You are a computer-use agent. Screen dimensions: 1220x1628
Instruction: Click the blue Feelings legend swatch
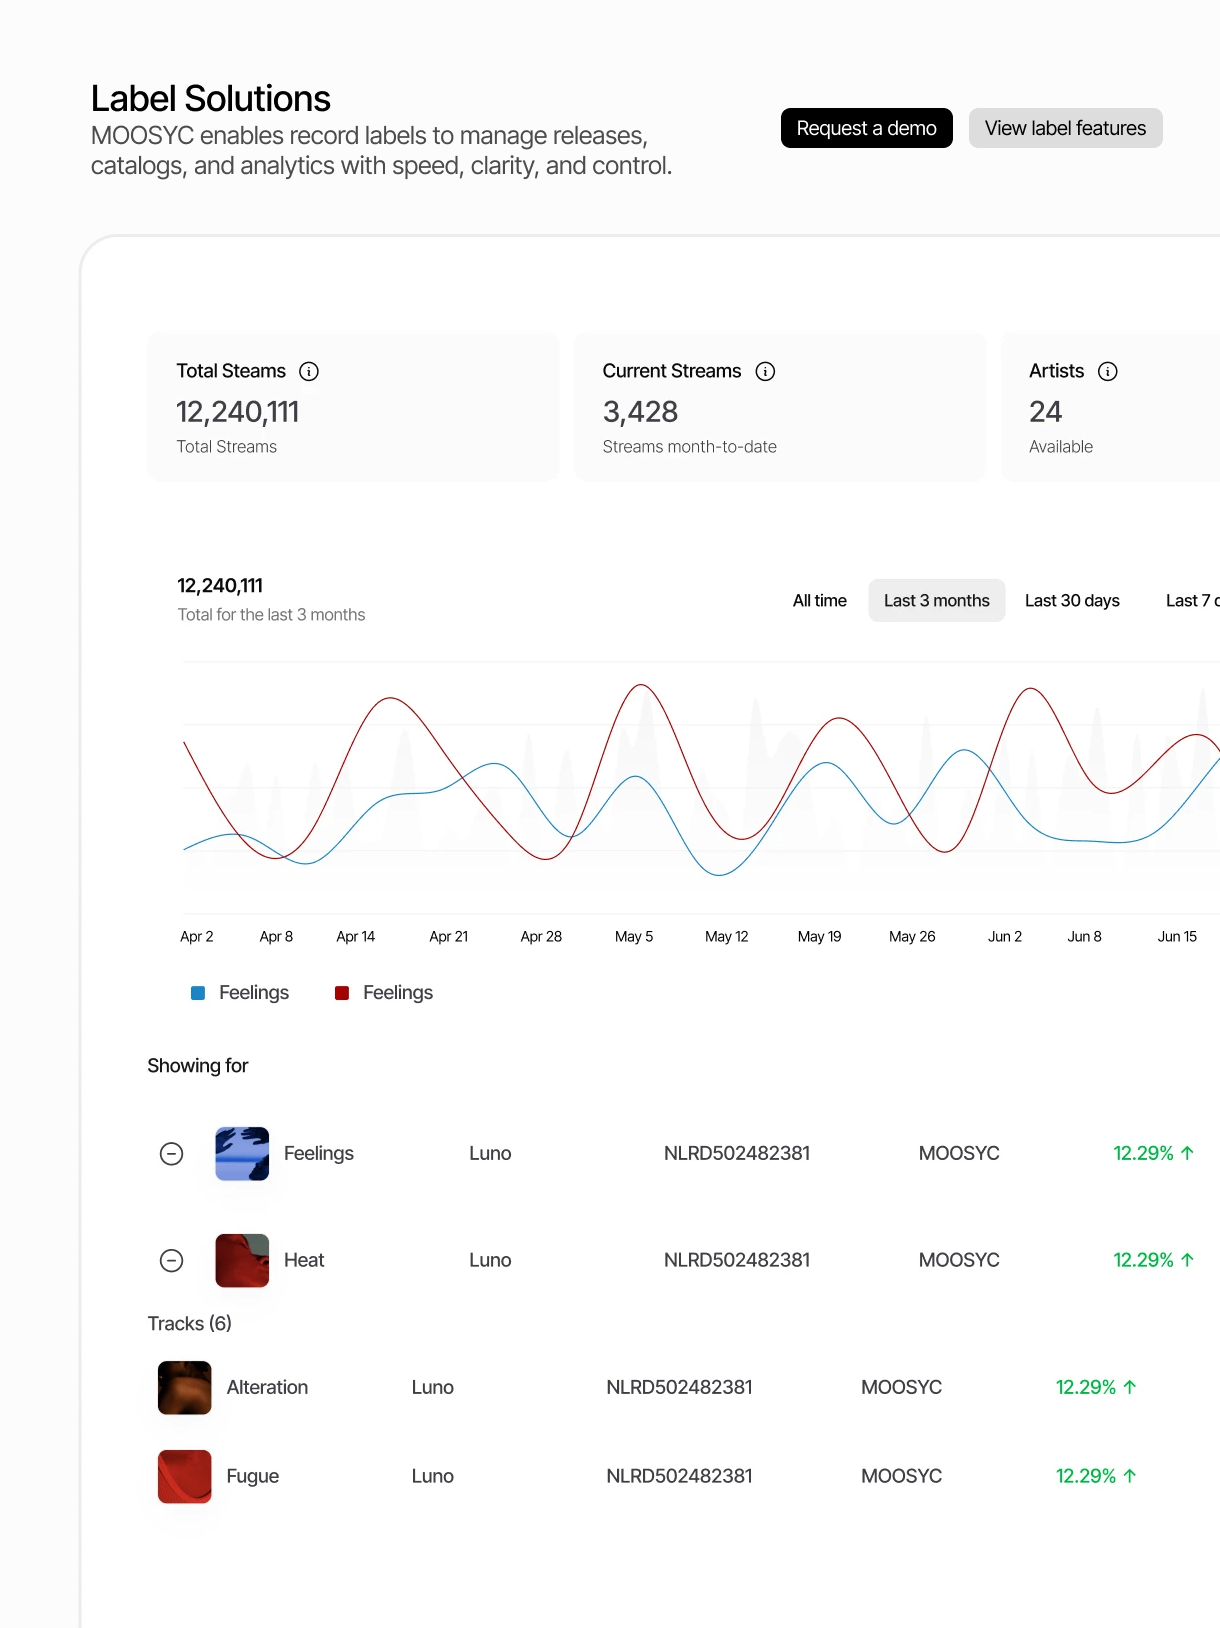(198, 993)
